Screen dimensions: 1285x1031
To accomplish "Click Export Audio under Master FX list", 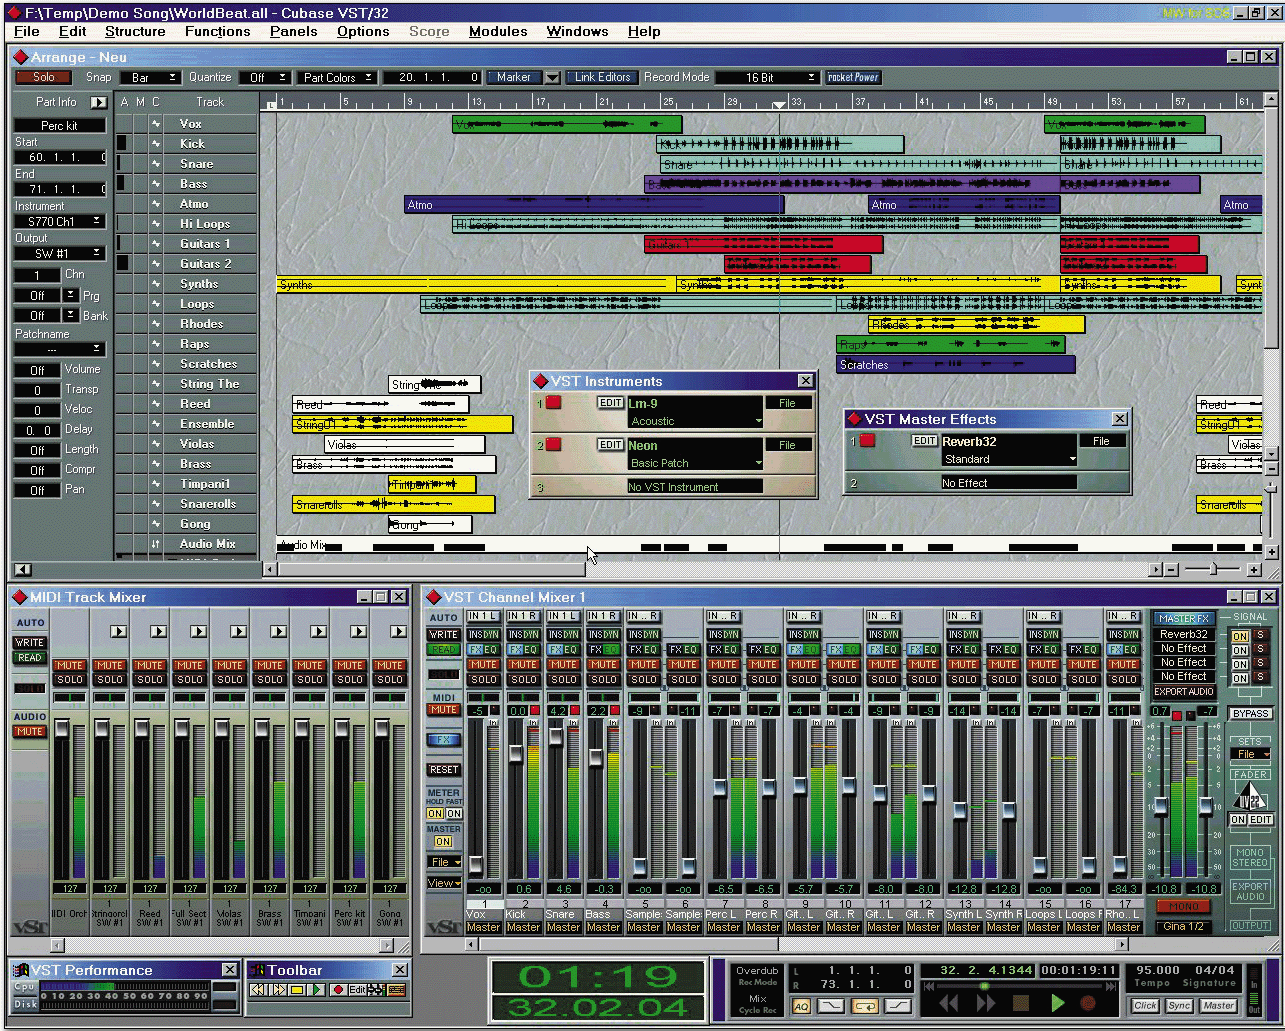I will [1183, 691].
